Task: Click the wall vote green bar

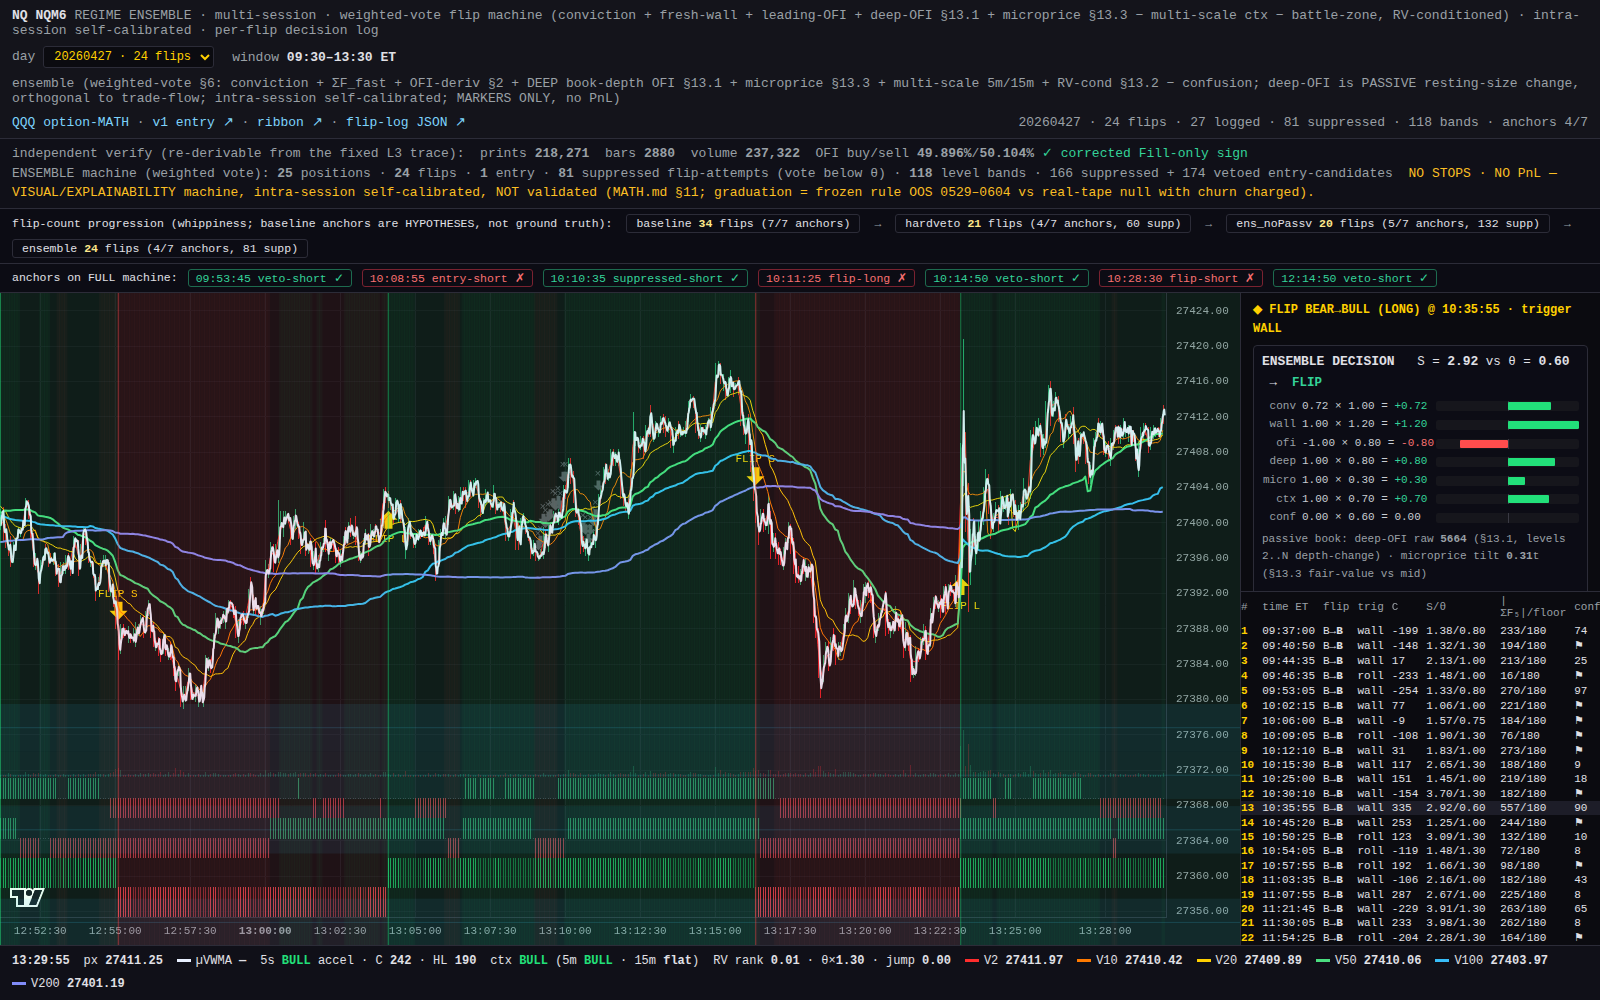Action: tap(1543, 425)
